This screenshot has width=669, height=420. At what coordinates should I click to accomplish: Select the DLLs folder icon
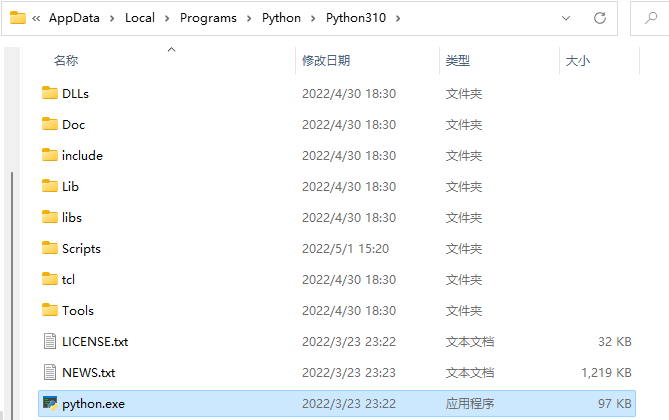[x=50, y=93]
